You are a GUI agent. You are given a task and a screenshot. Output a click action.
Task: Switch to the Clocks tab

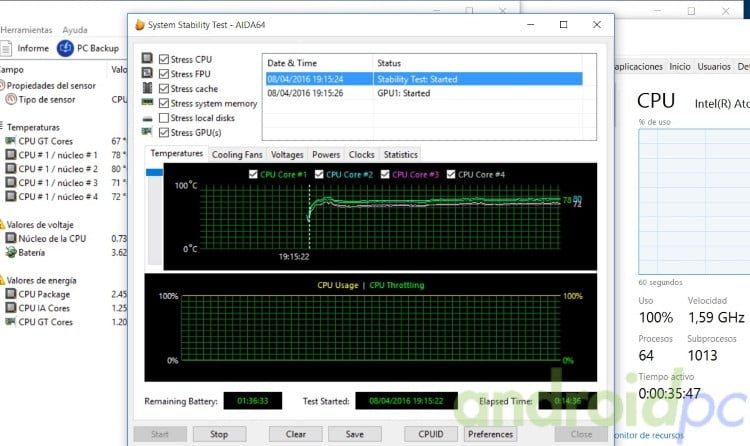pos(362,155)
